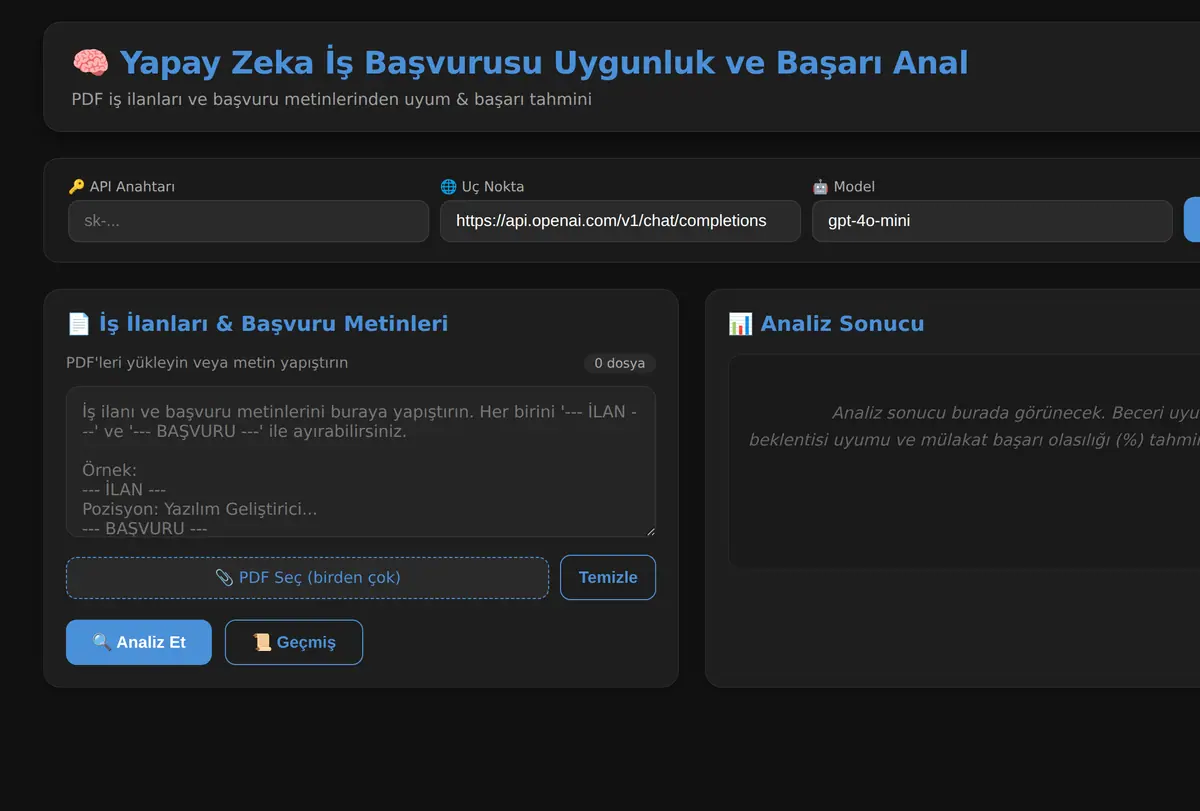Click the '0 dosya' file count badge
This screenshot has height=811, width=1200.
[x=620, y=363]
